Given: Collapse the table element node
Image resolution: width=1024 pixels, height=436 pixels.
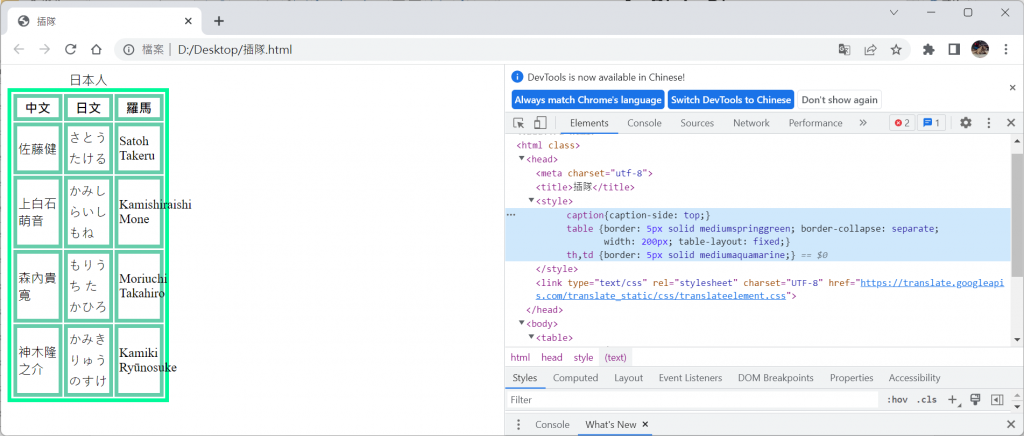Looking at the screenshot, I should (532, 337).
